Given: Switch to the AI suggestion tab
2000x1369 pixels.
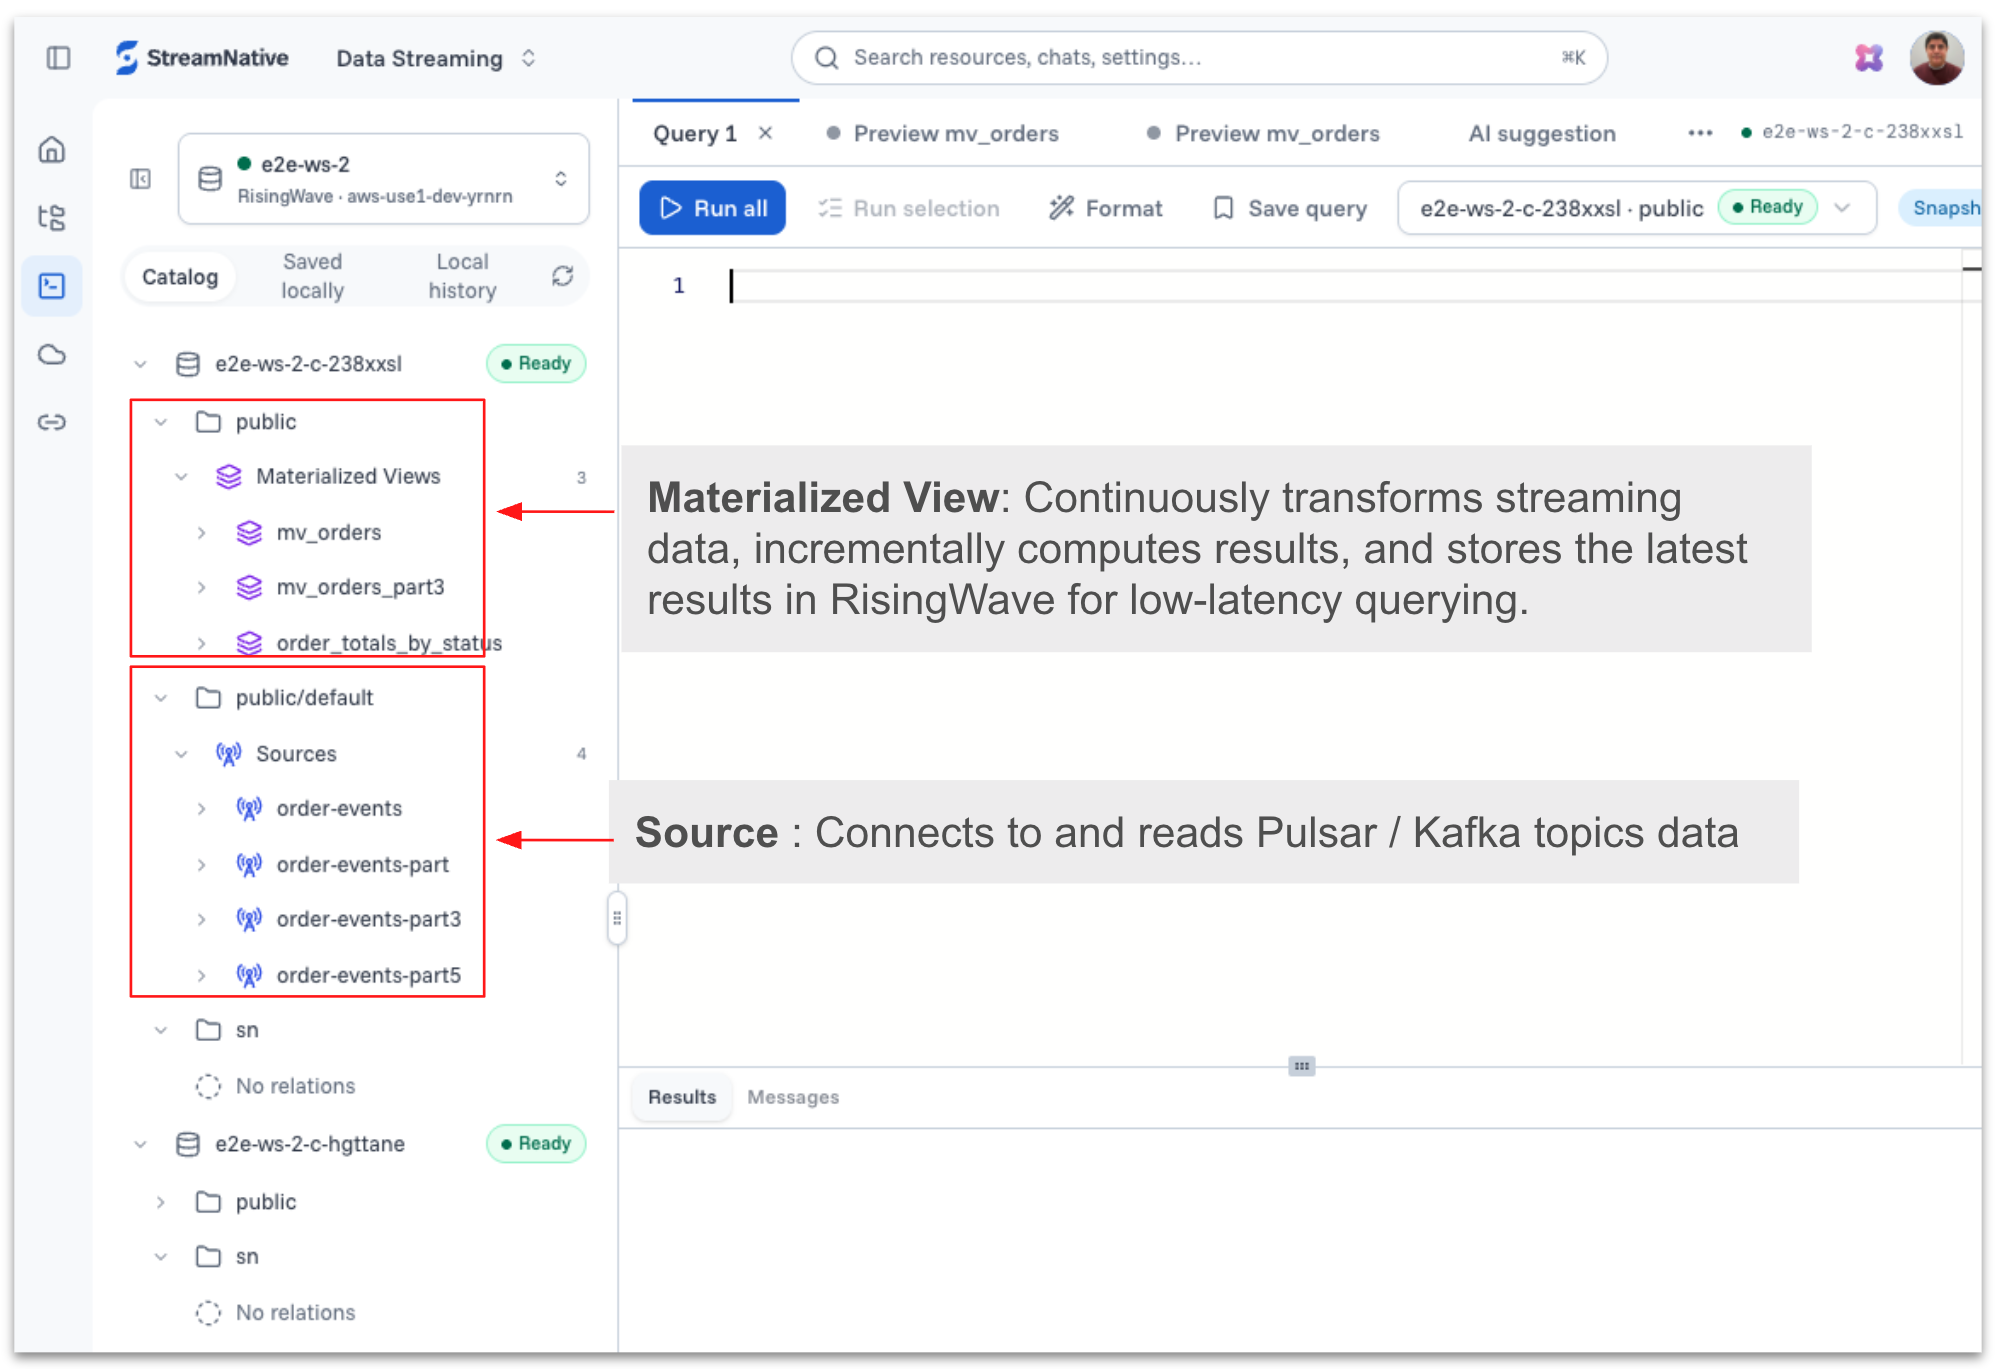Looking at the screenshot, I should coord(1542,133).
